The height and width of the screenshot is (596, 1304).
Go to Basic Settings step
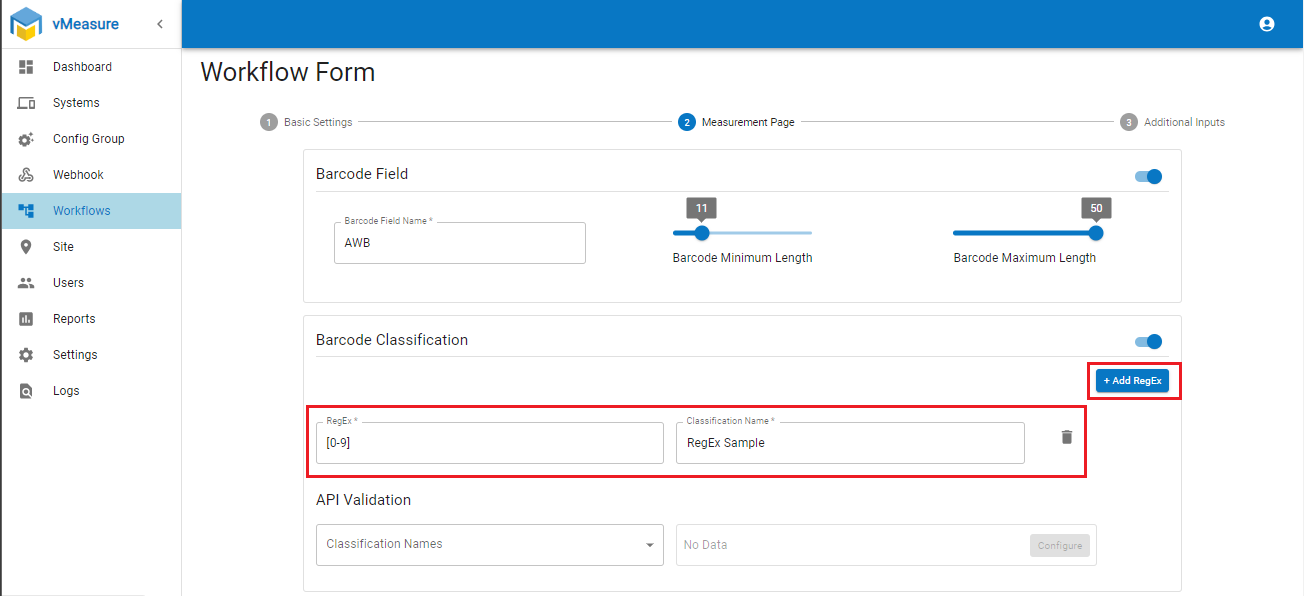point(307,122)
